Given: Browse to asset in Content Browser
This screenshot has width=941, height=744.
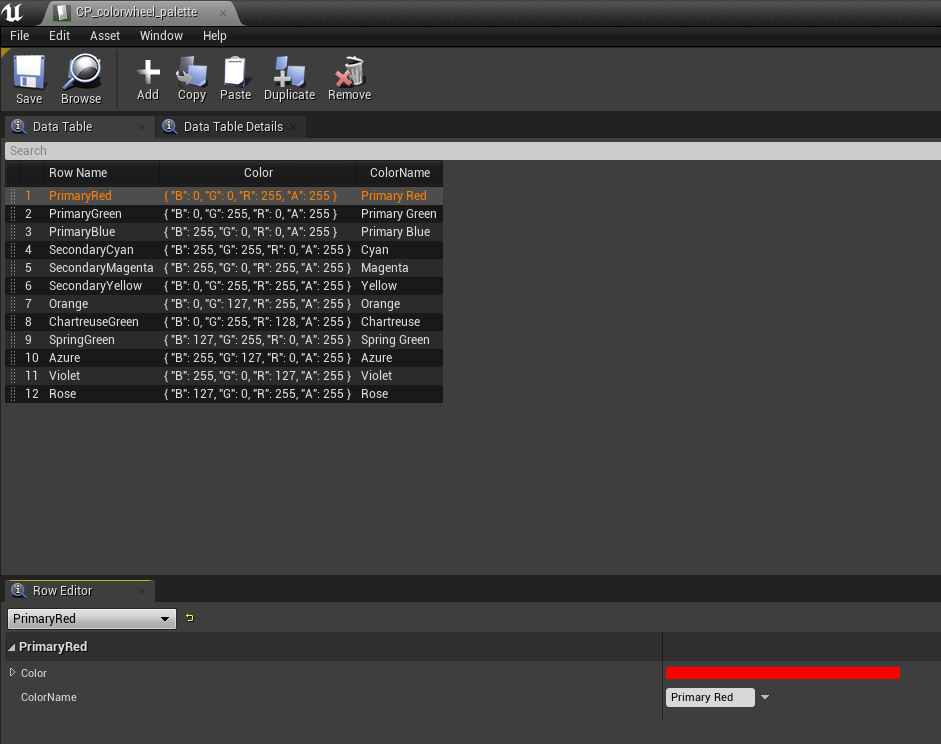Looking at the screenshot, I should (x=81, y=80).
